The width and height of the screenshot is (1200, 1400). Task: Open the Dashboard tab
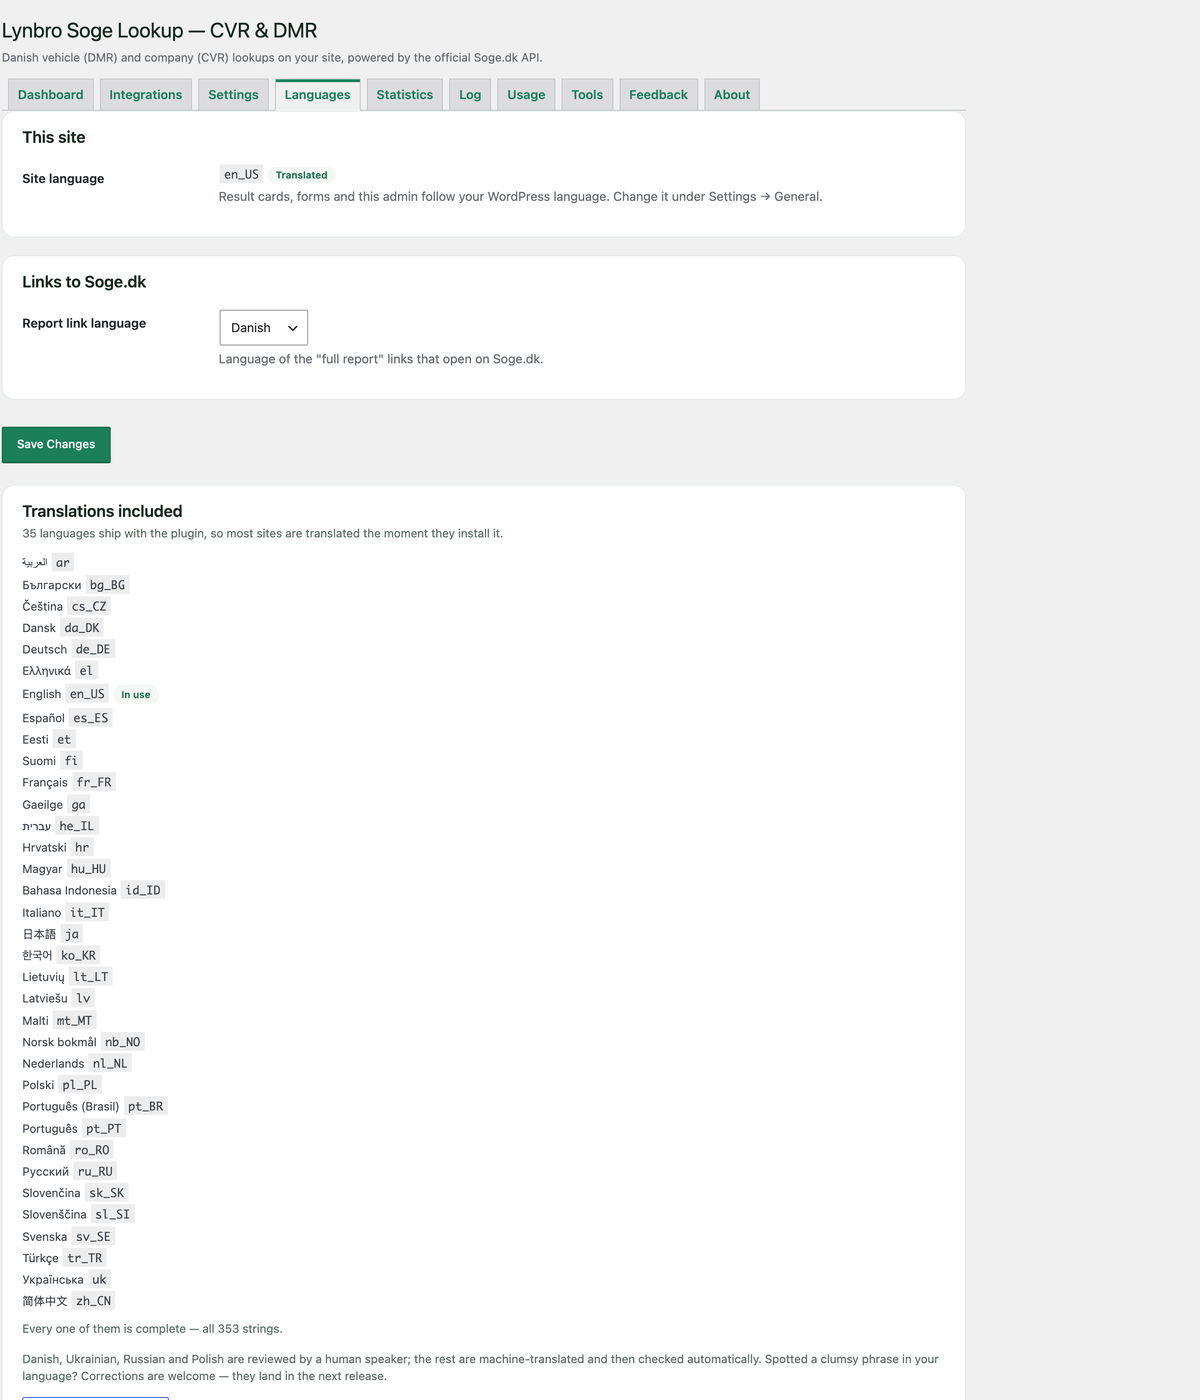pyautogui.click(x=50, y=95)
